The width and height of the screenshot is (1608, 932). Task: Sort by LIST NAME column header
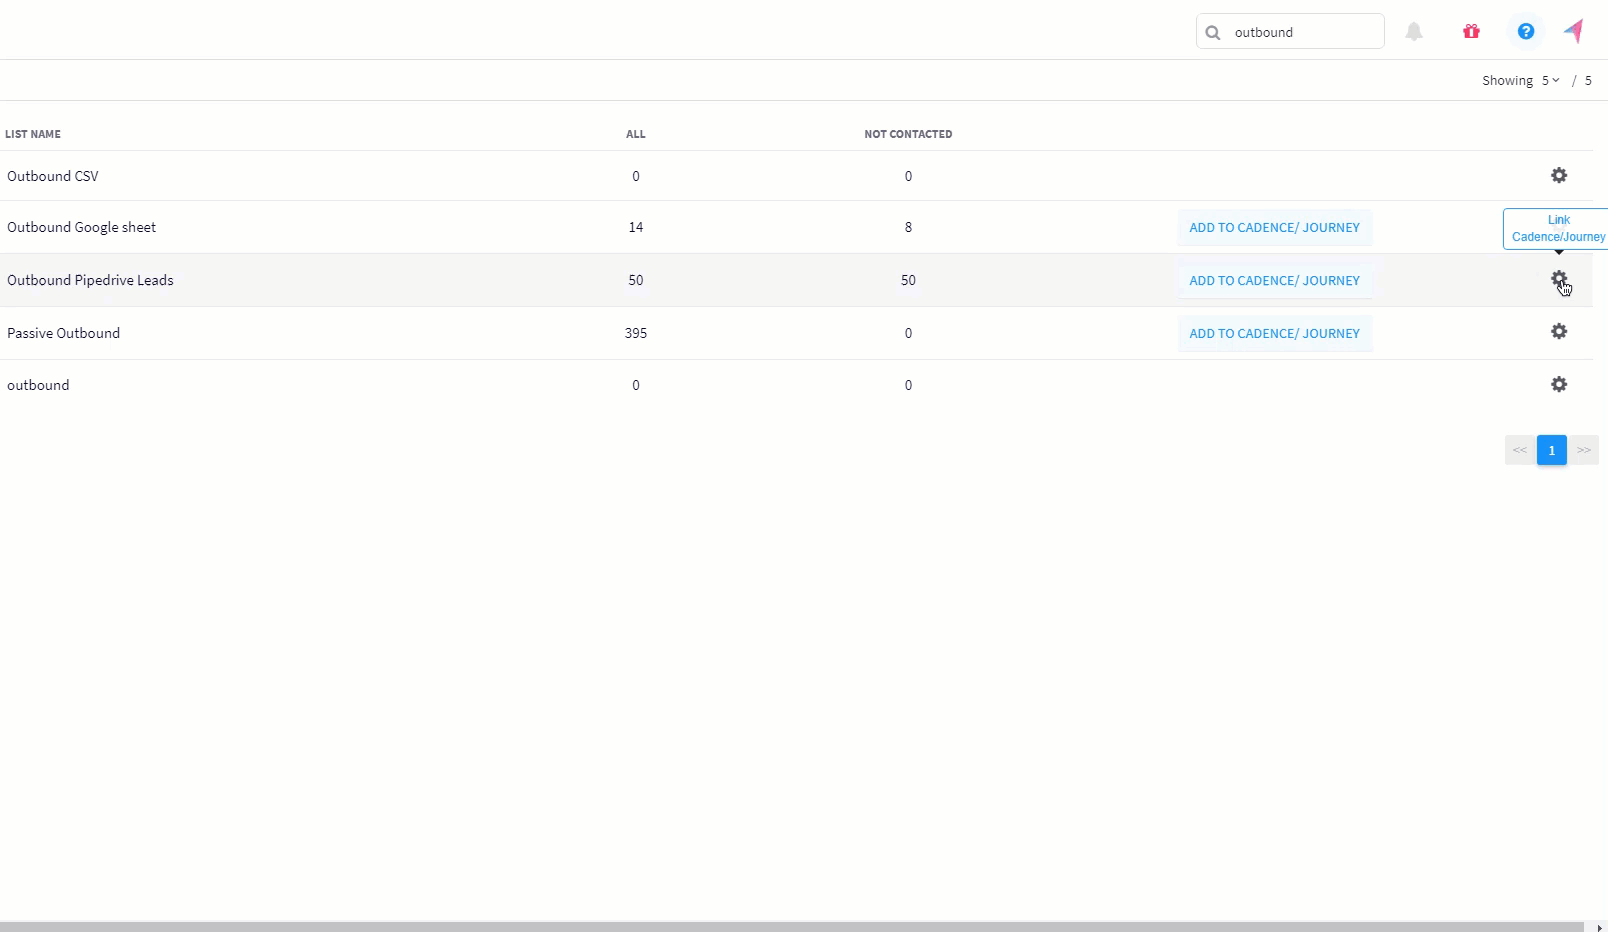(33, 134)
